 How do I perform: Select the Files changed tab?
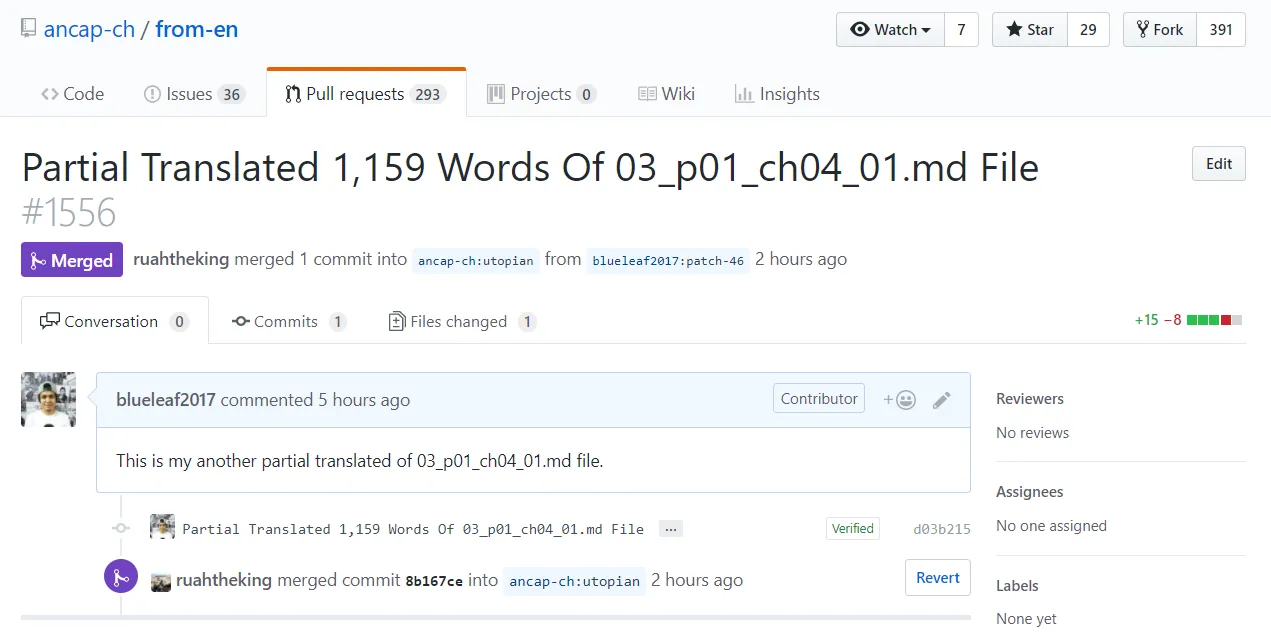[x=462, y=321]
